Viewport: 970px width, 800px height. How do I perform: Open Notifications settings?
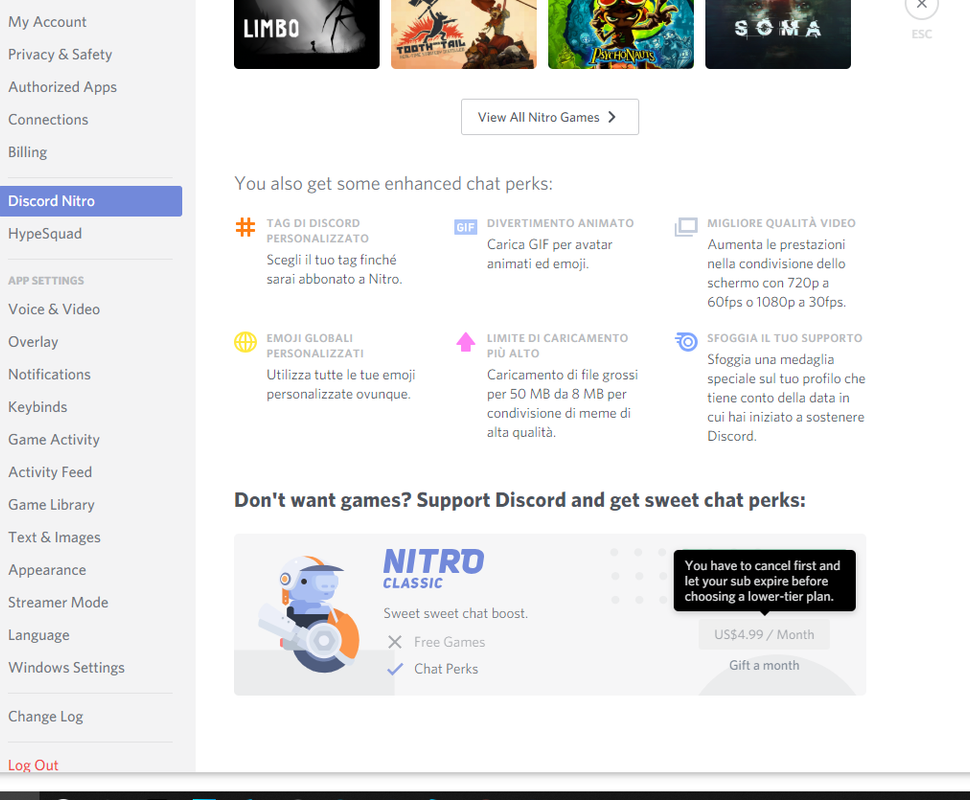tap(49, 374)
